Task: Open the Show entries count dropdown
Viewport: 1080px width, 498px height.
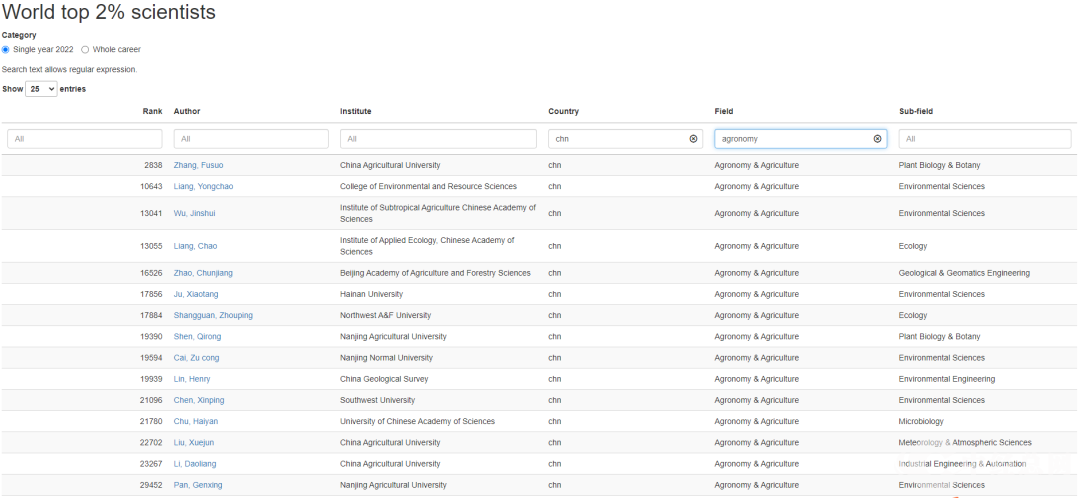Action: pos(41,89)
